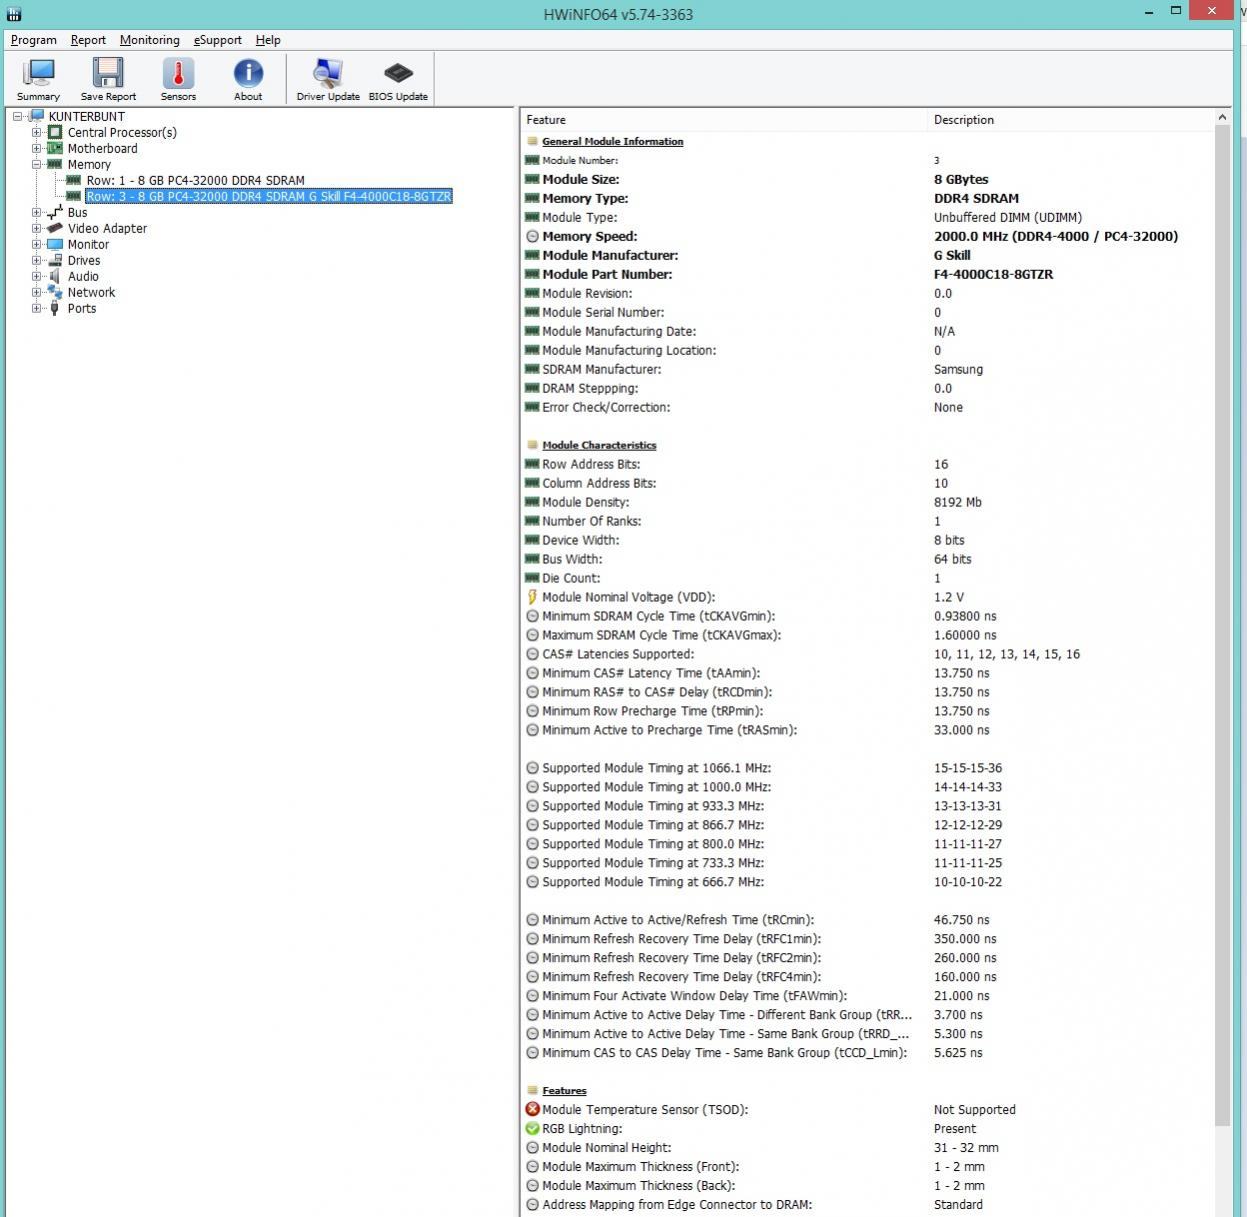Click the Motherboard tree icon
This screenshot has height=1217, width=1247.
point(55,148)
